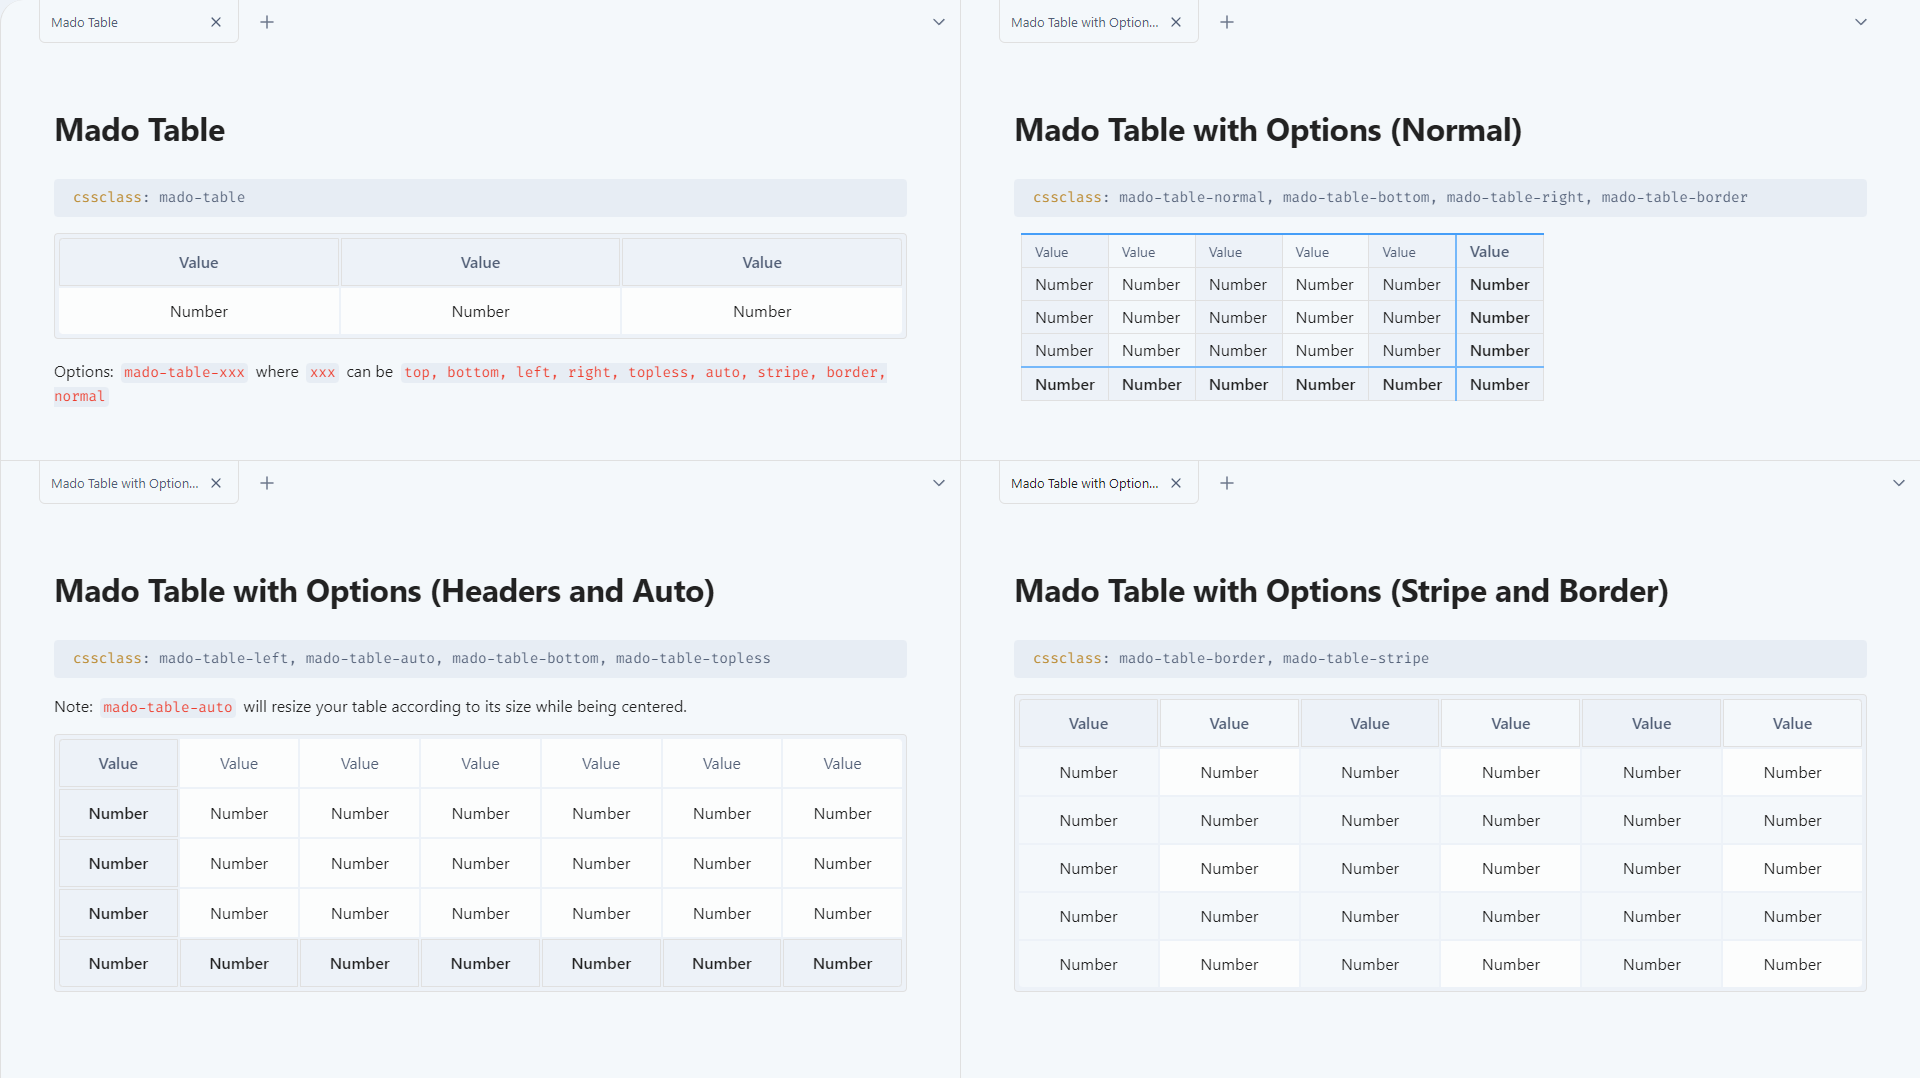The image size is (1920, 1078).
Task: Close the 'Mado Table' tab
Action: tap(216, 22)
